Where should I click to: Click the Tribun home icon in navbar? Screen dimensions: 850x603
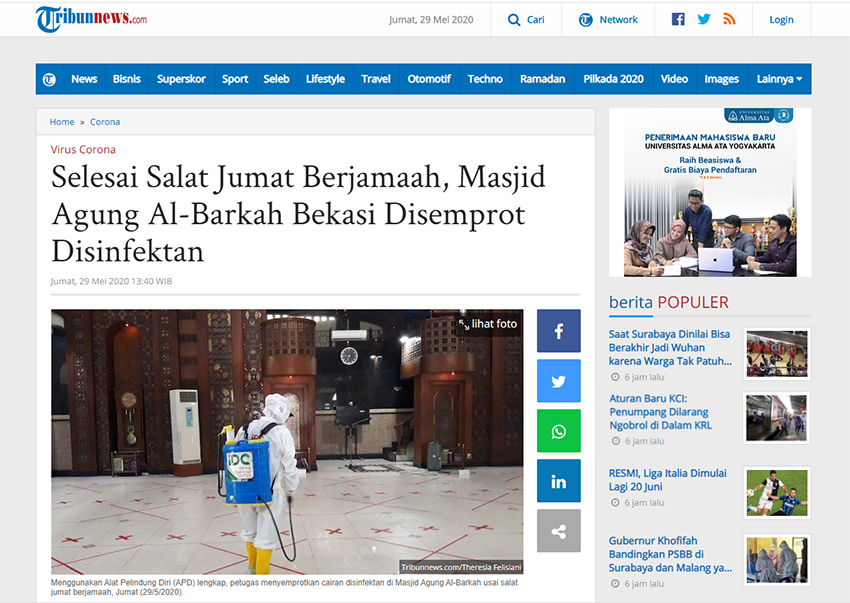49,79
